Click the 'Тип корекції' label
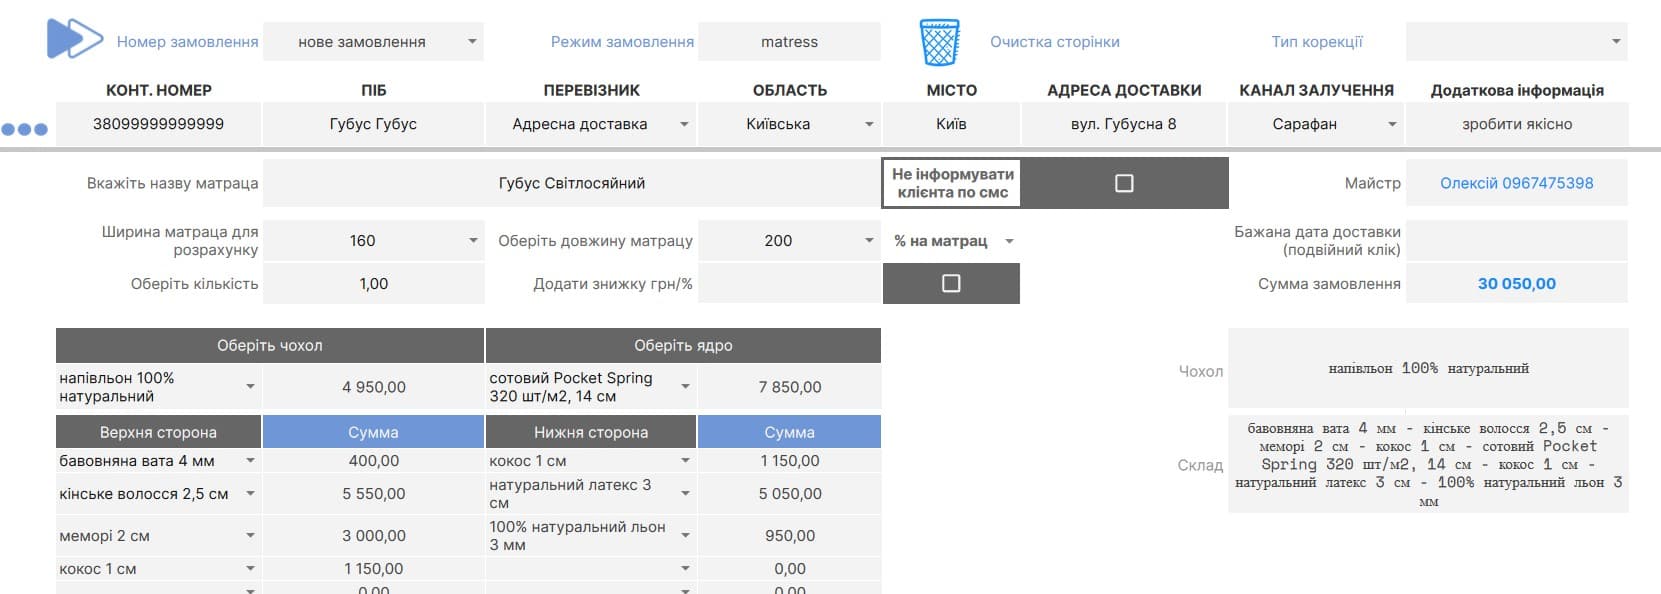This screenshot has width=1661, height=594. [1317, 42]
